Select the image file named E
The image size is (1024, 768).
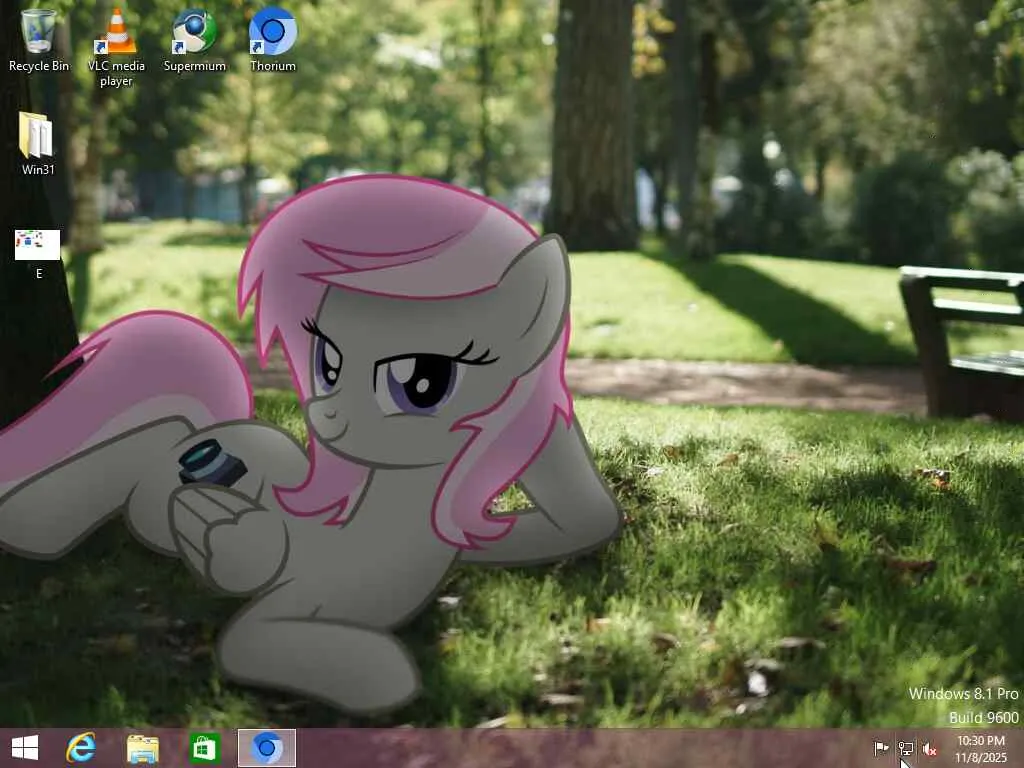[38, 254]
